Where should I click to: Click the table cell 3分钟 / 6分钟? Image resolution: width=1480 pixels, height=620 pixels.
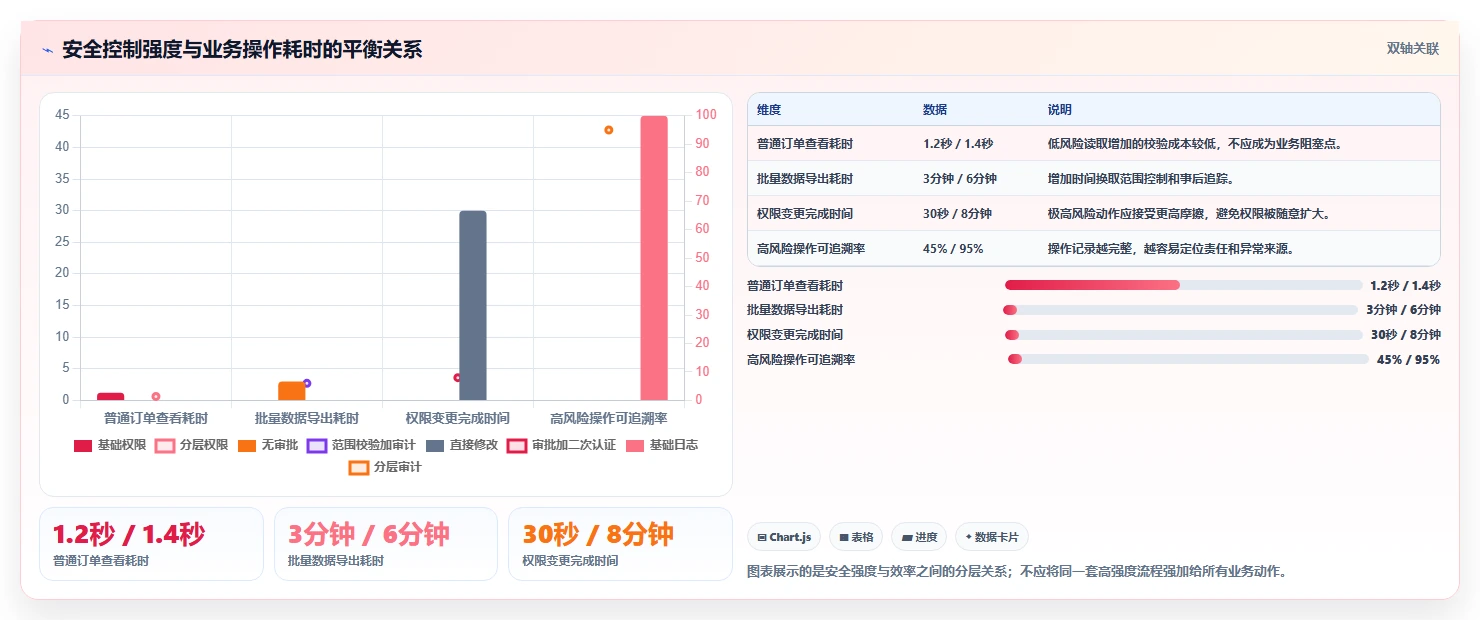point(960,179)
